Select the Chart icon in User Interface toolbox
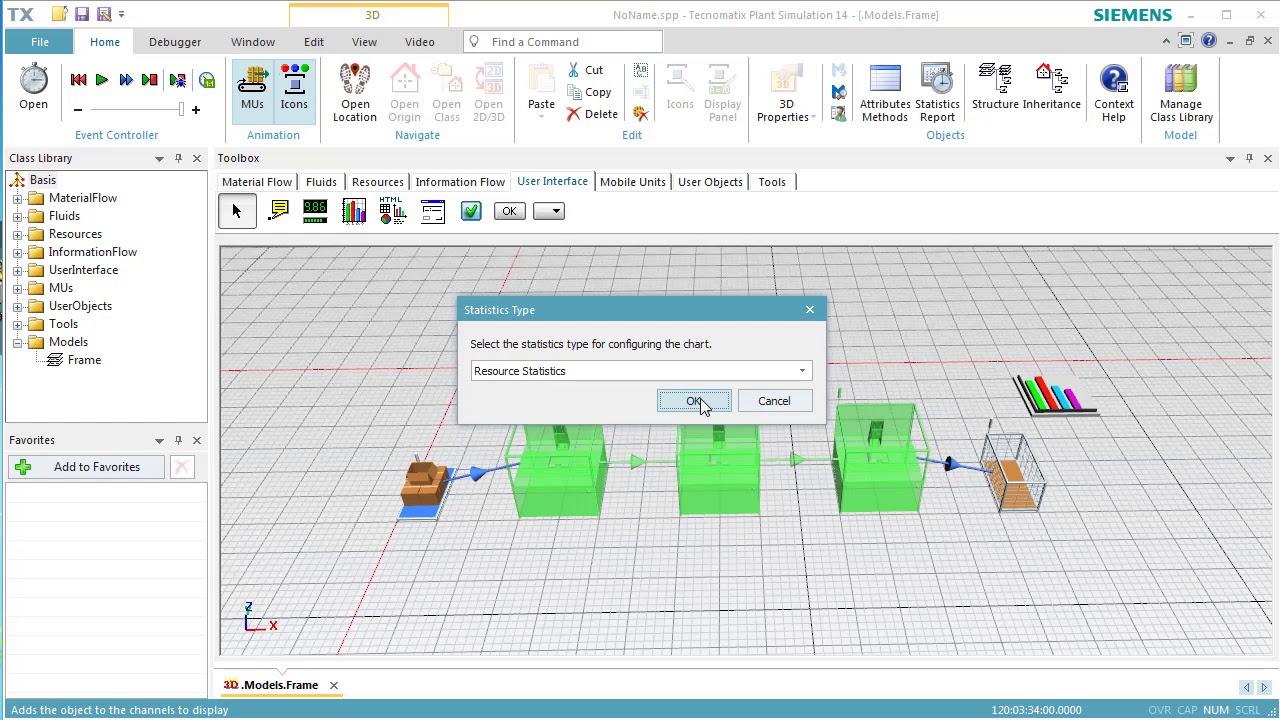The height and width of the screenshot is (720, 1280). pos(354,211)
